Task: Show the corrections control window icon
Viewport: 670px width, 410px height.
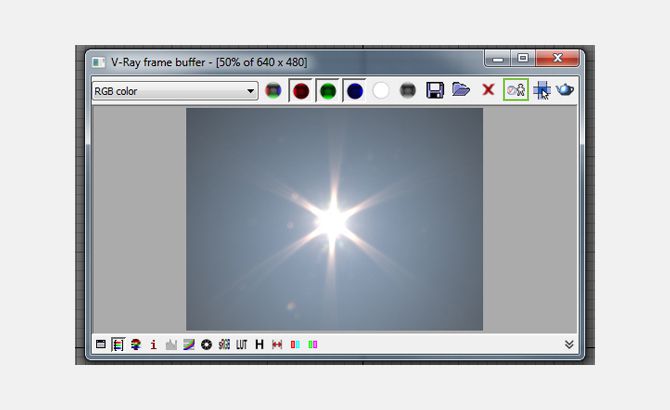Action: click(100, 344)
